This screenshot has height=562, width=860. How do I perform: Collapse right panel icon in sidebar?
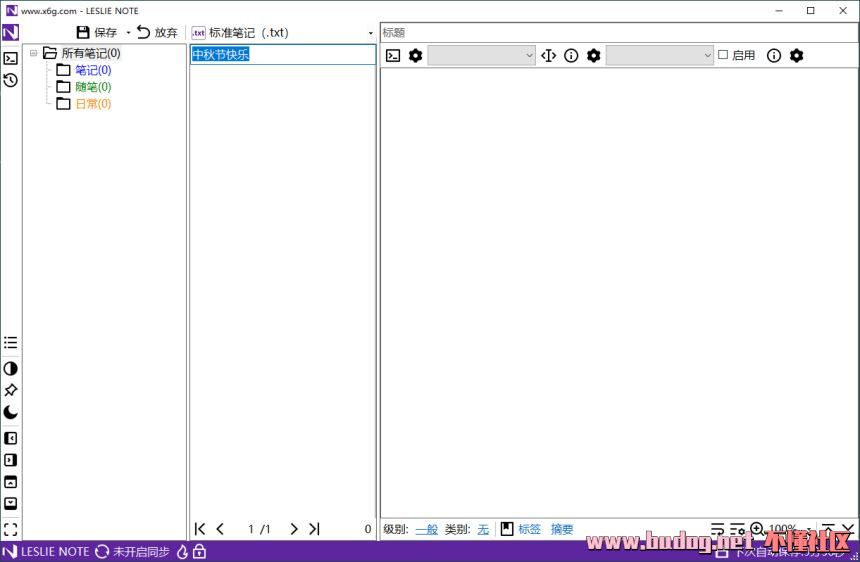coord(10,460)
